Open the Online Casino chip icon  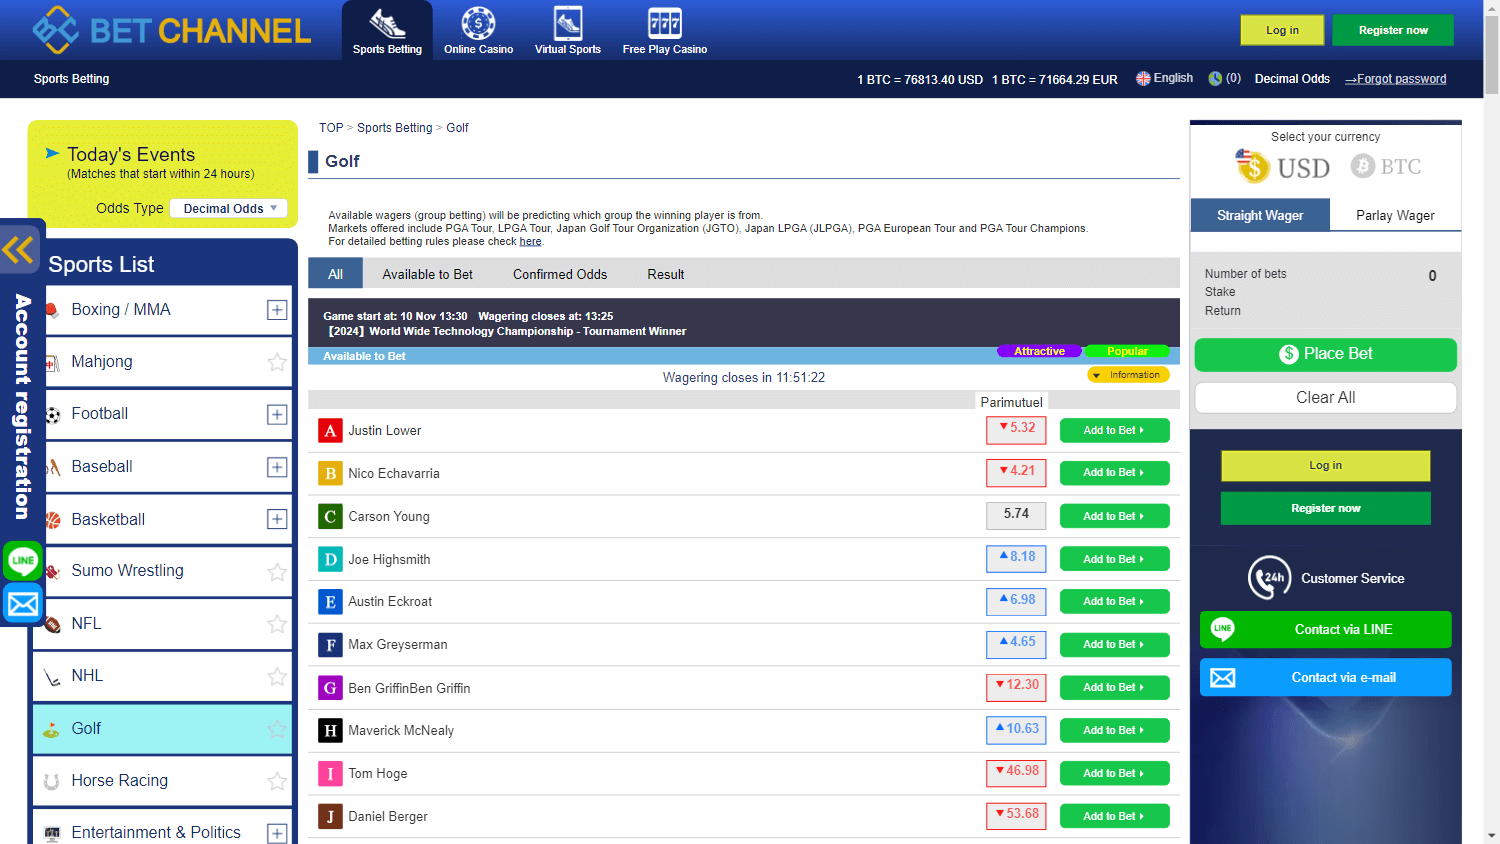(478, 23)
